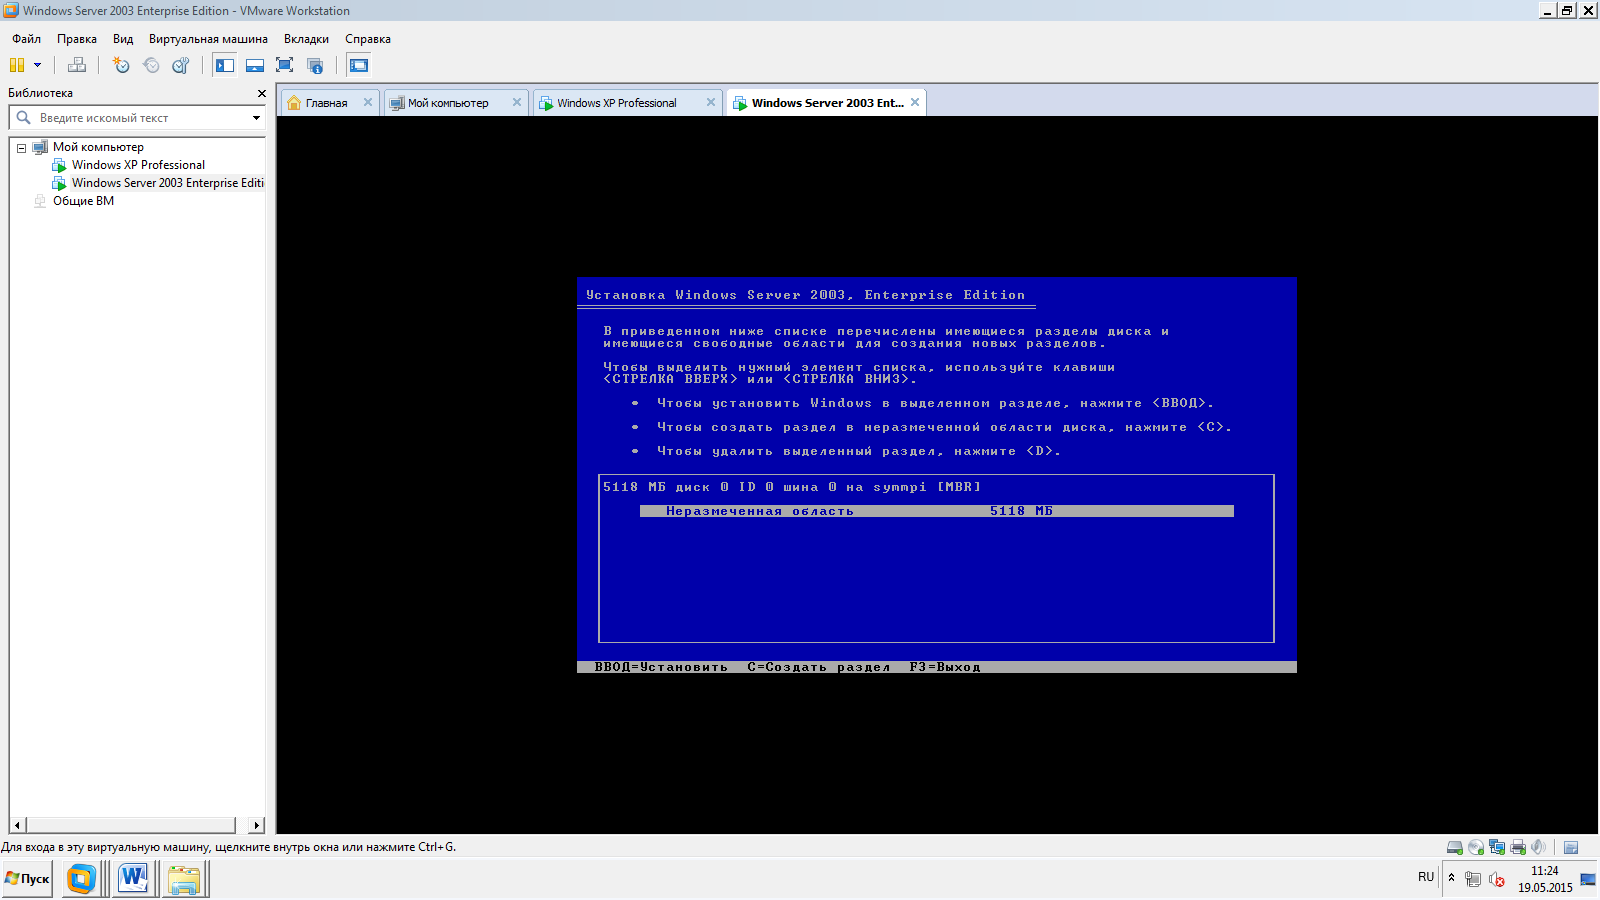Close the Главная tab
Image resolution: width=1600 pixels, height=900 pixels.
368,102
